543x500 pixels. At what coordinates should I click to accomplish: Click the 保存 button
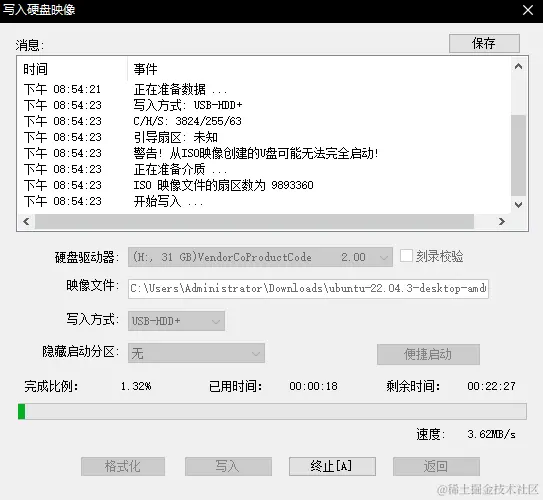484,43
